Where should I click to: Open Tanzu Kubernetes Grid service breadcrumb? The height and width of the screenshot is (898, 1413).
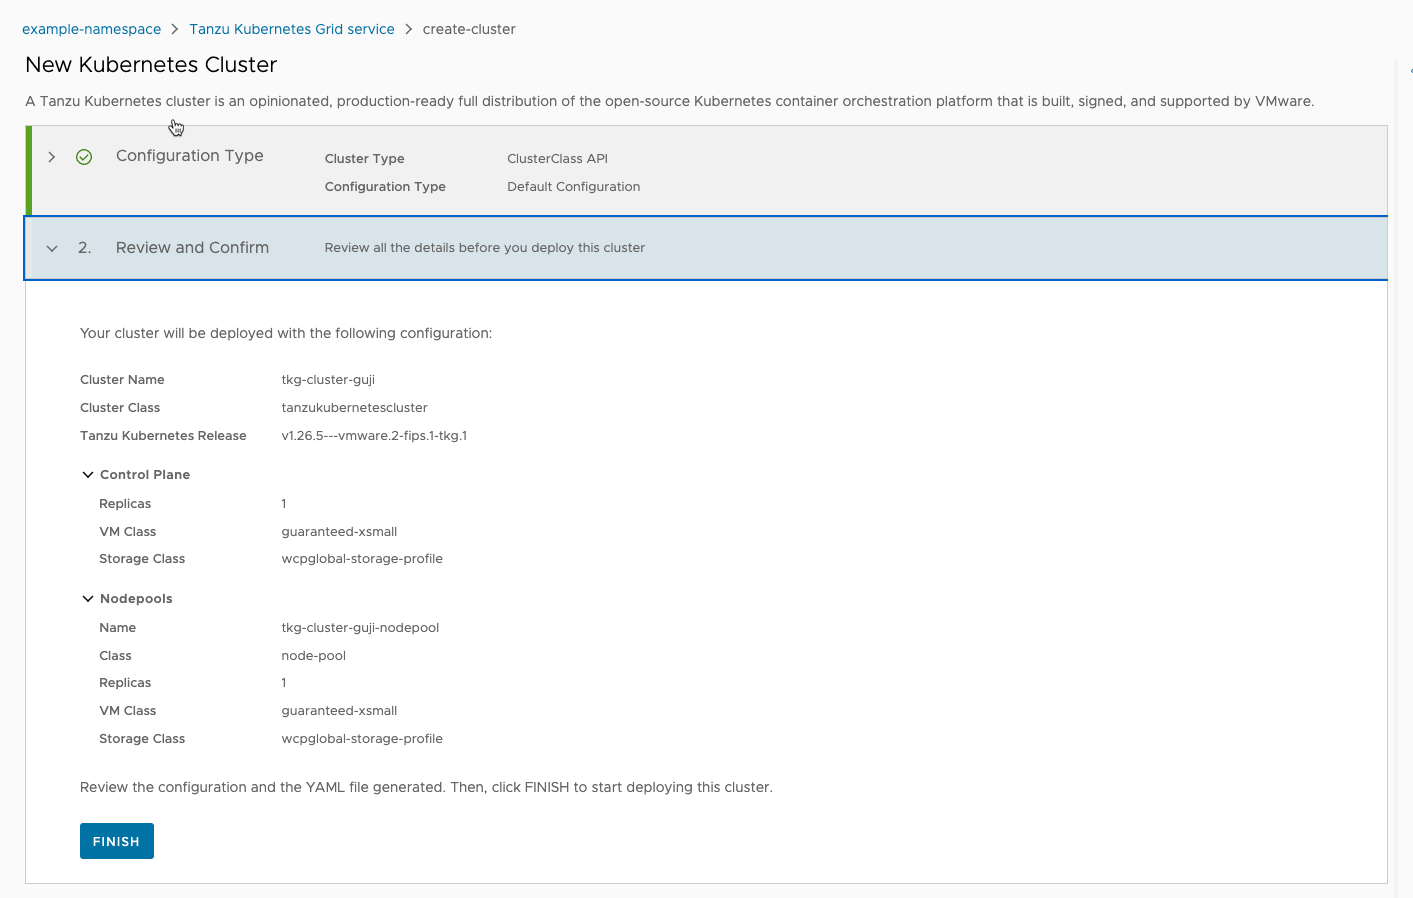[x=292, y=29]
